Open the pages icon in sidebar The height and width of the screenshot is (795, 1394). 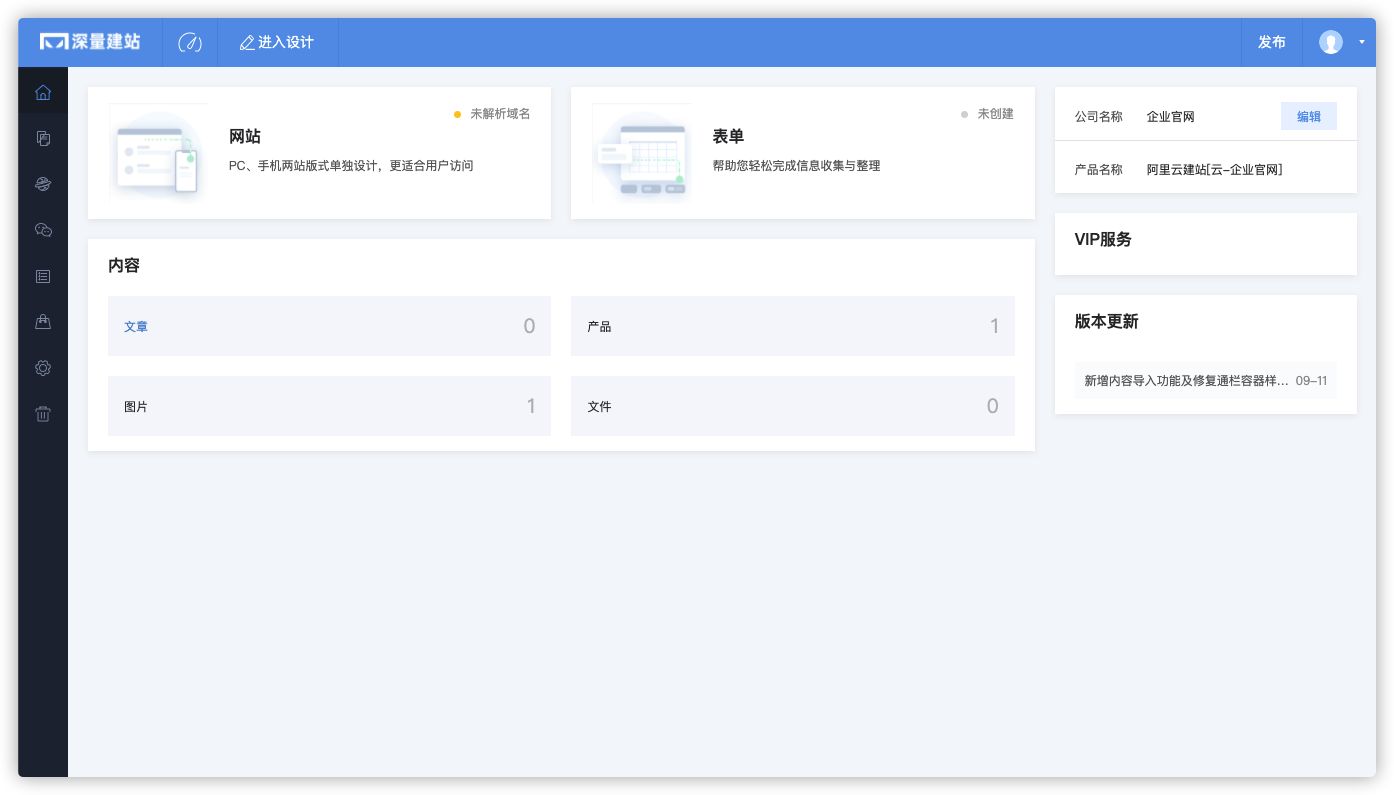pos(43,138)
